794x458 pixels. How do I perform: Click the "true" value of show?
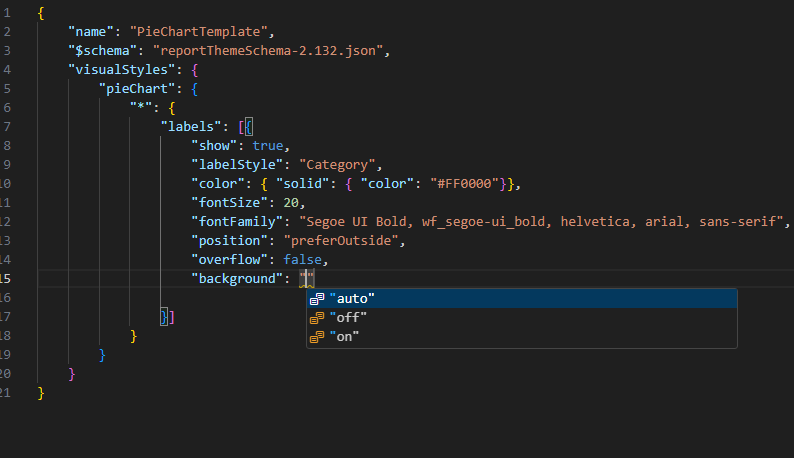click(x=267, y=145)
